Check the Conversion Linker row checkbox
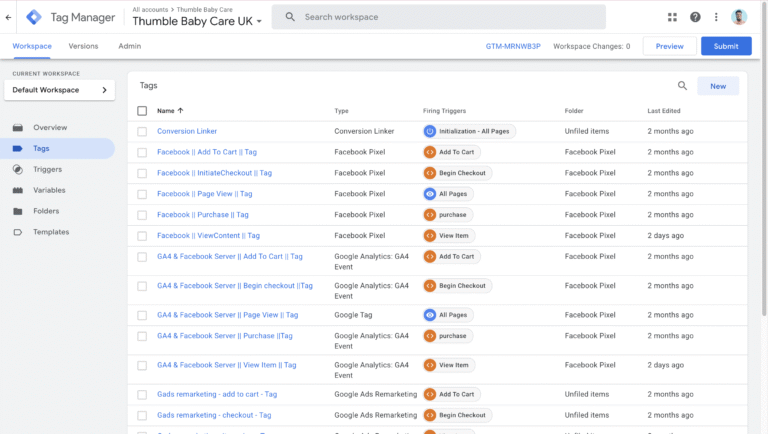768x434 pixels. tap(142, 131)
